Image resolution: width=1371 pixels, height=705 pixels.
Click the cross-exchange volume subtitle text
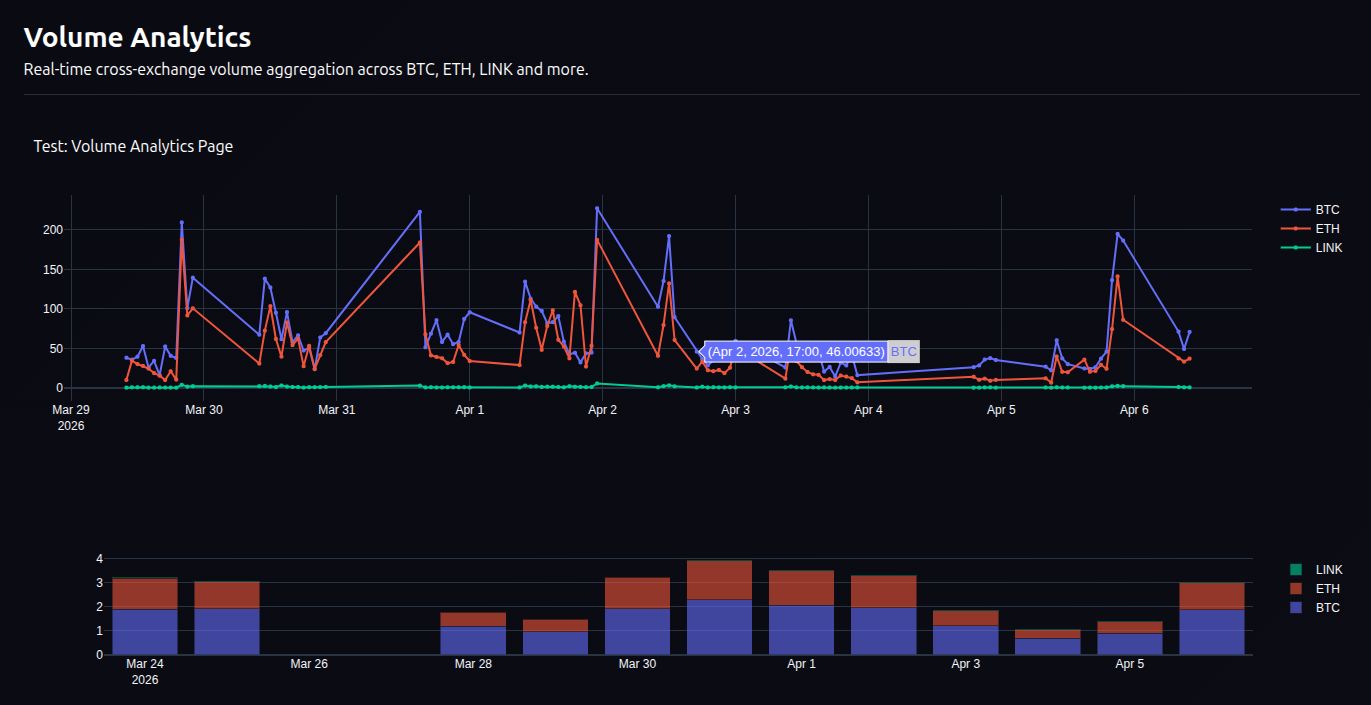tap(306, 69)
